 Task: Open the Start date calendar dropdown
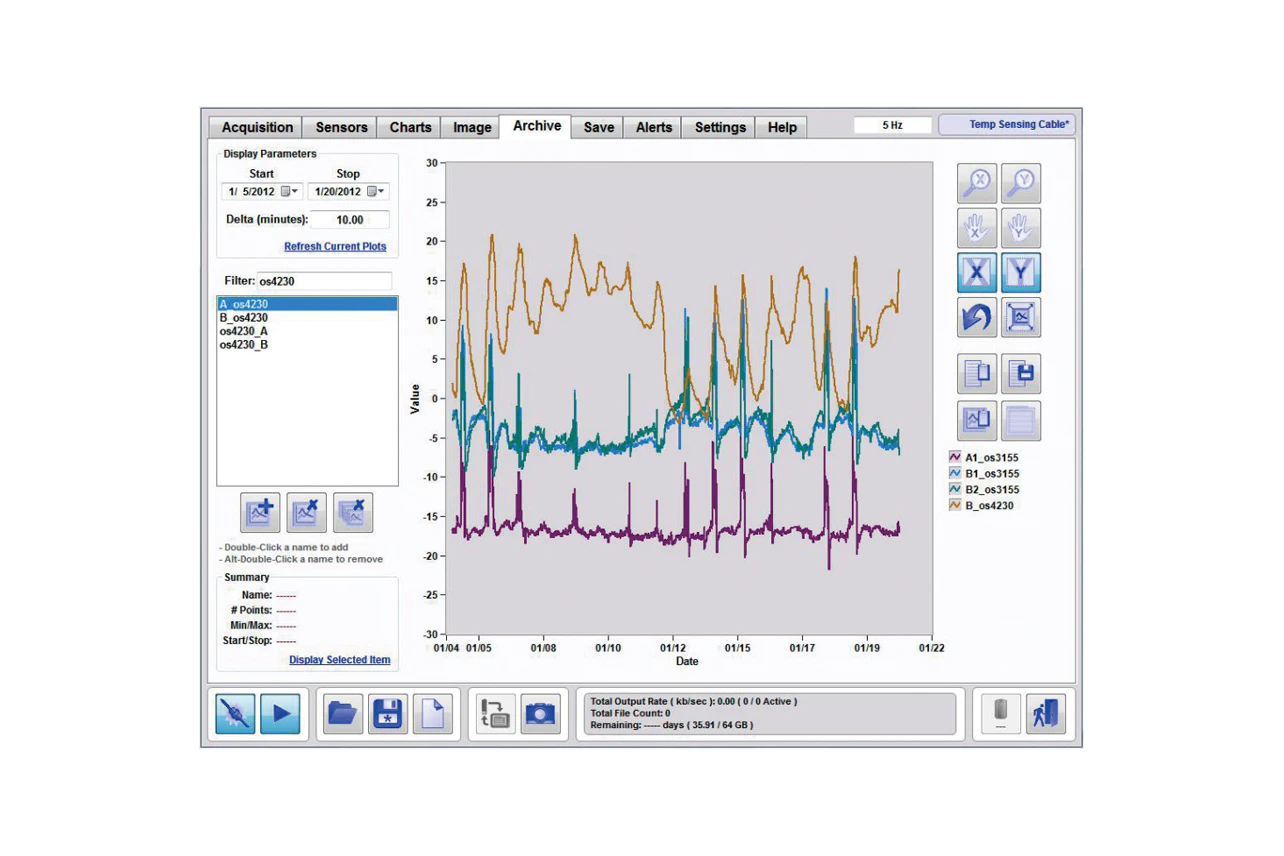[x=290, y=191]
